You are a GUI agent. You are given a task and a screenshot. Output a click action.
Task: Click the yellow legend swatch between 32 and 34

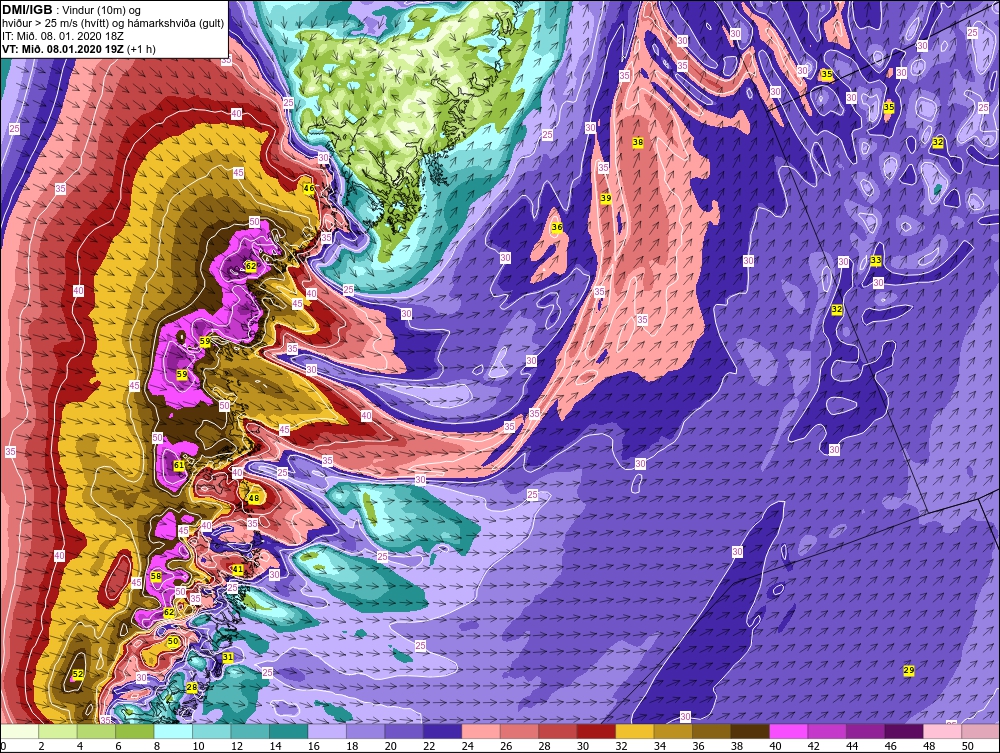(635, 731)
